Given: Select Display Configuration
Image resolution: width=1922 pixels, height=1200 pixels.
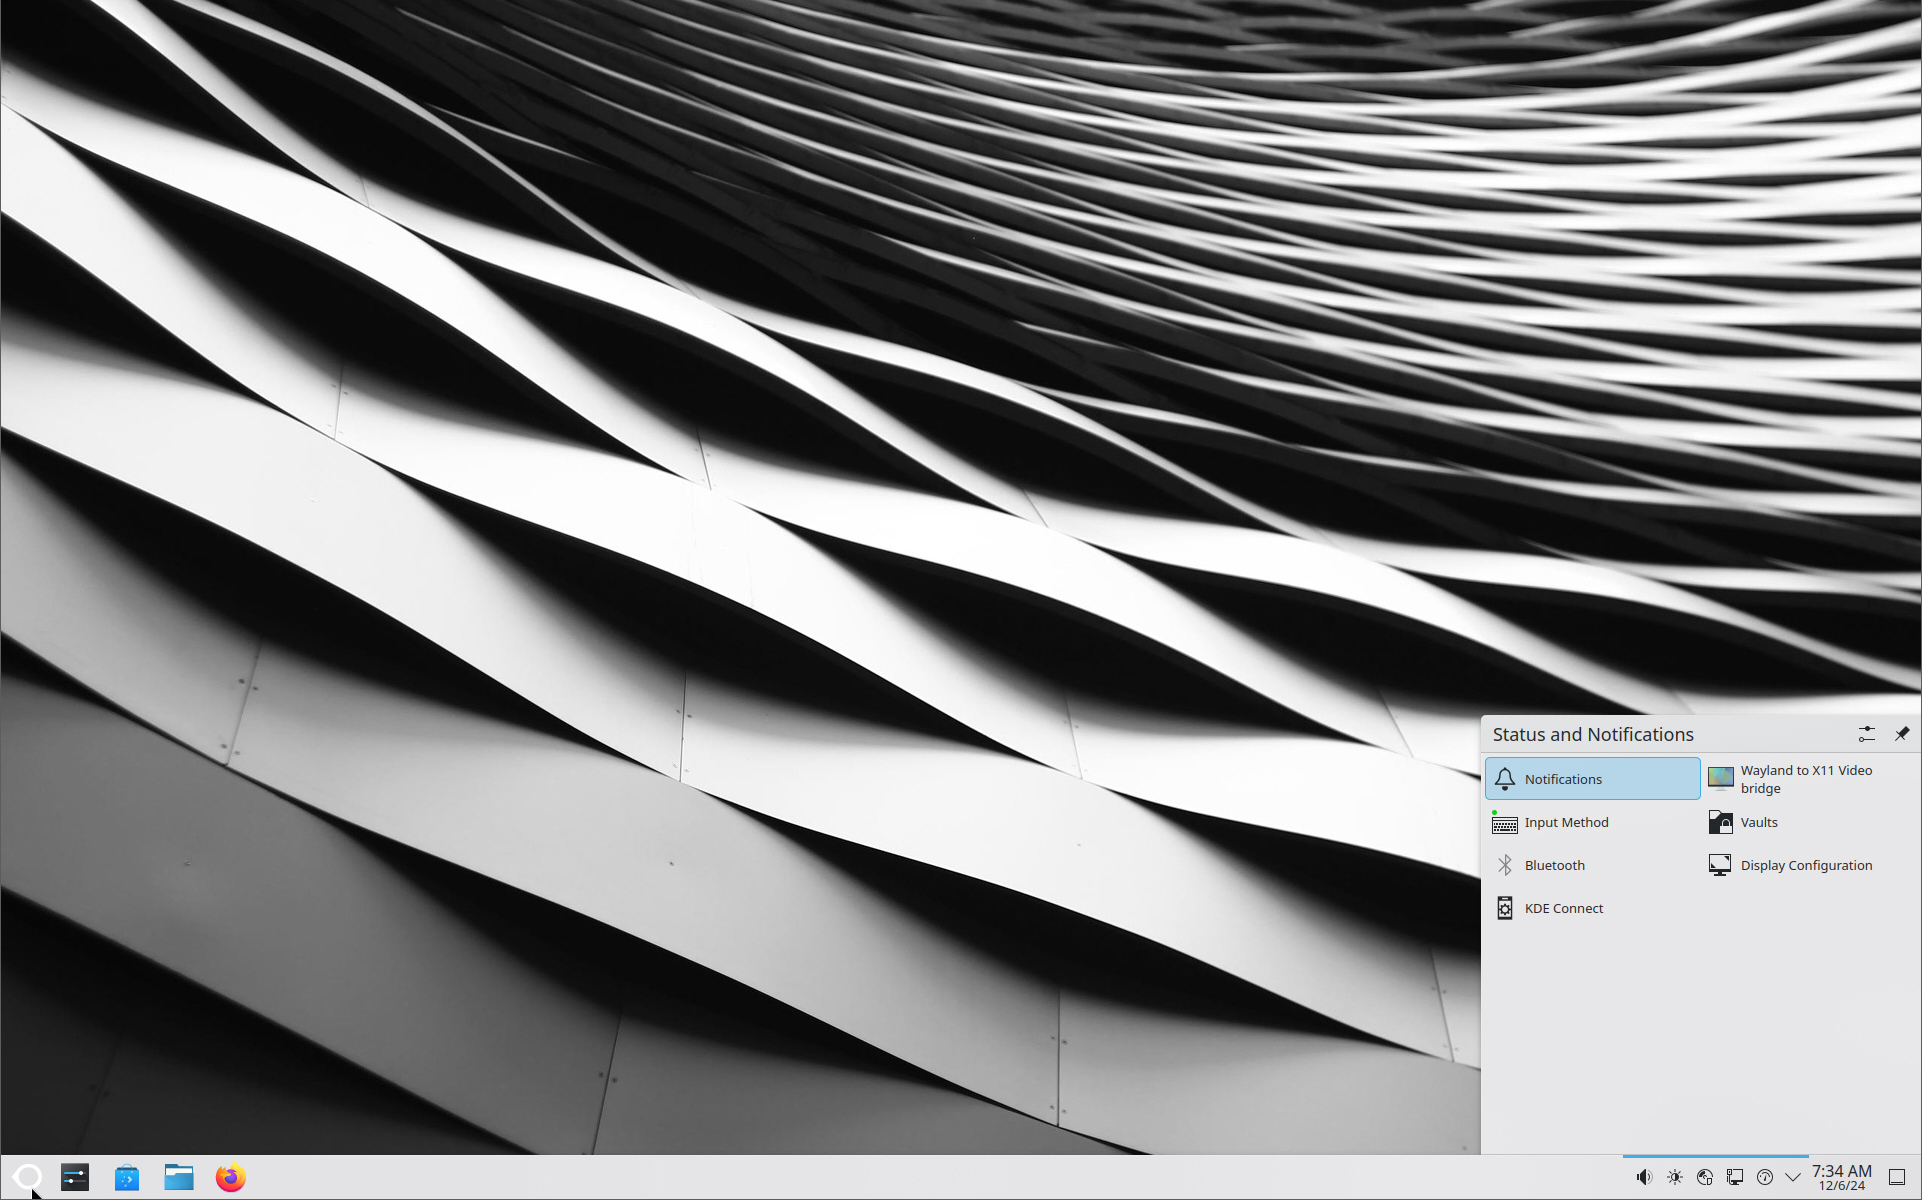Looking at the screenshot, I should [x=1806, y=865].
